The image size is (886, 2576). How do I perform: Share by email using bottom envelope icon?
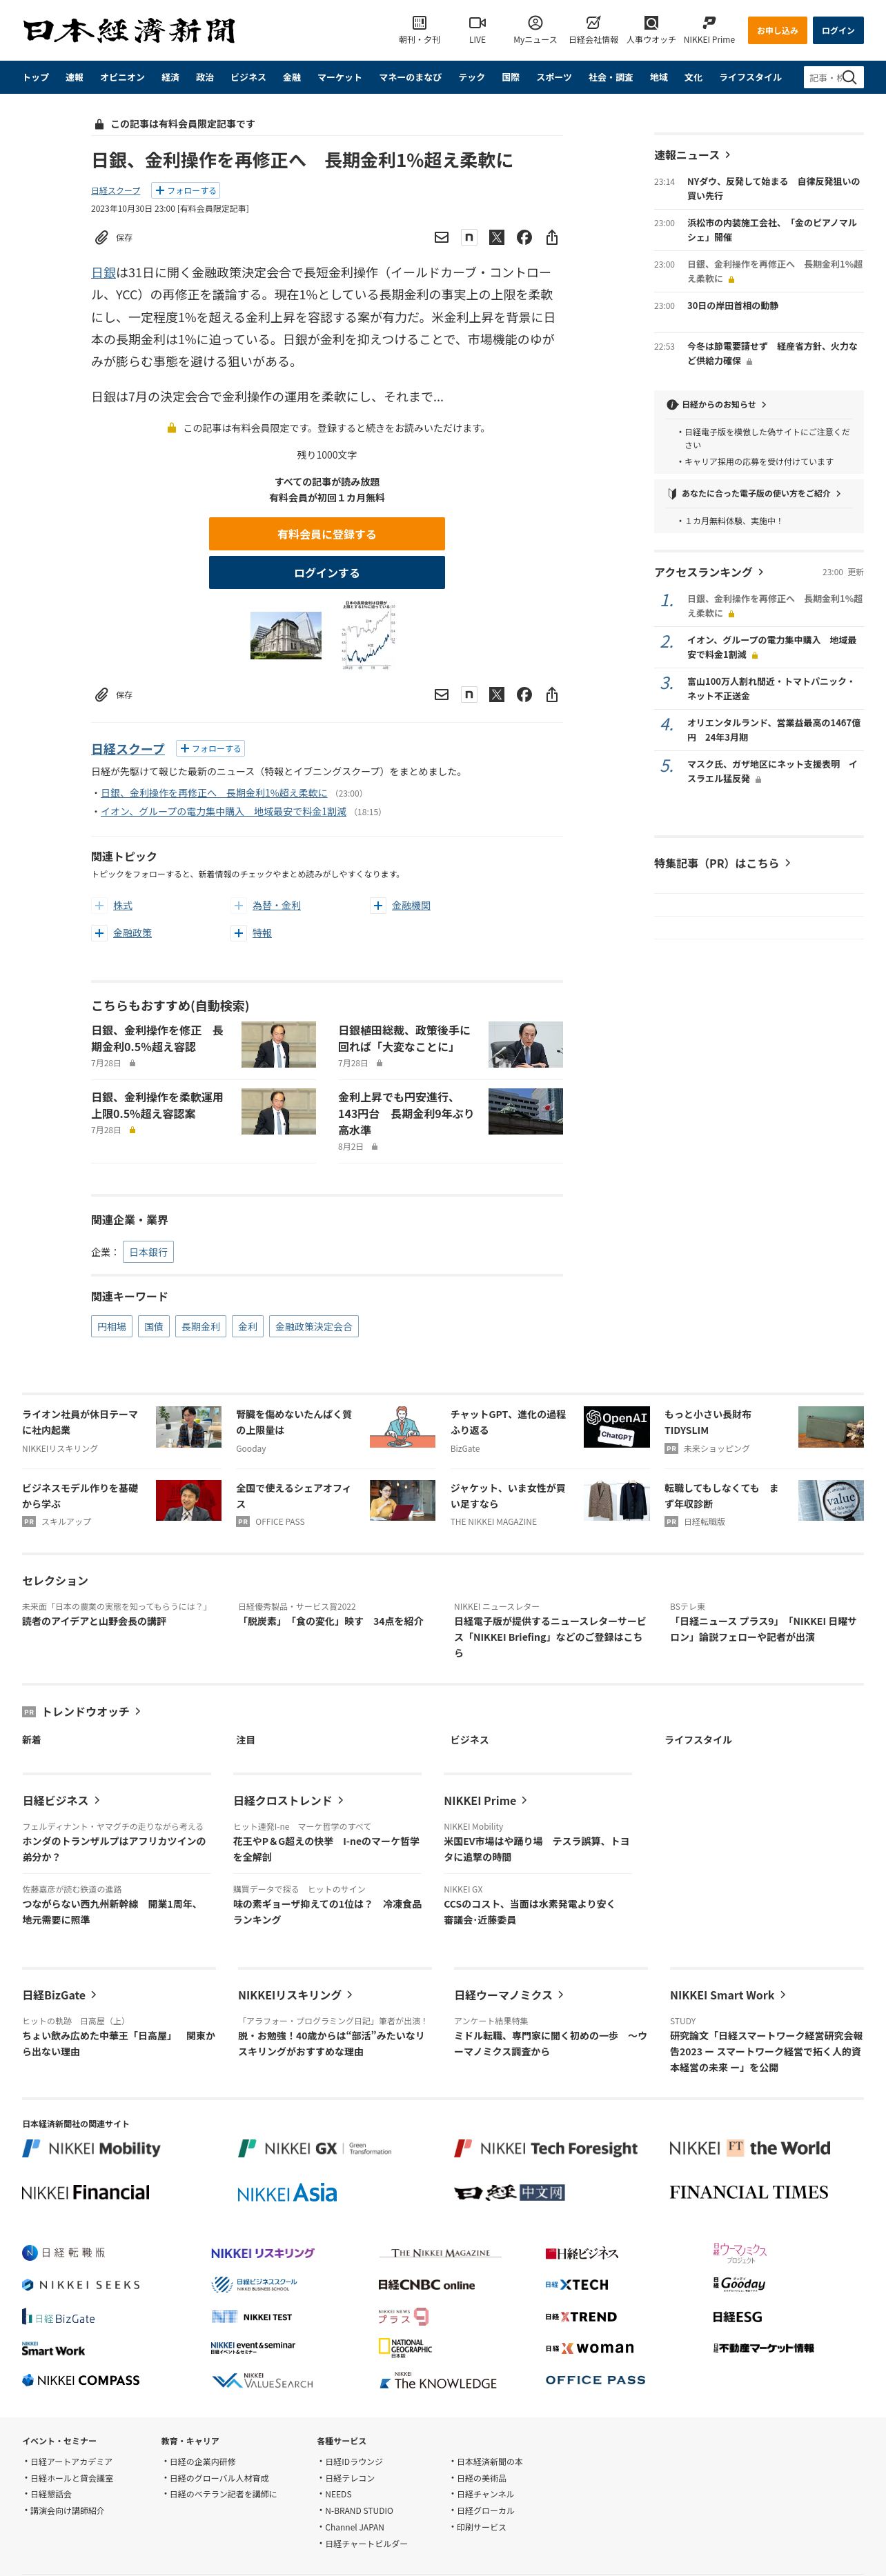[x=441, y=694]
